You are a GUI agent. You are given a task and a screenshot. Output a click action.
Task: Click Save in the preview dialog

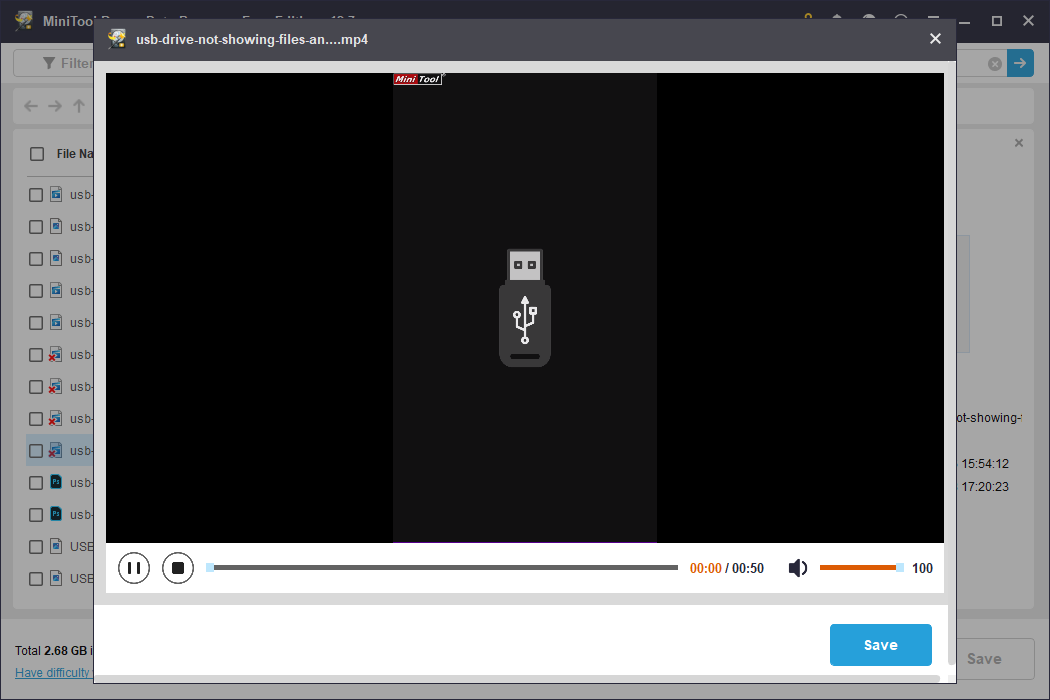coord(881,645)
